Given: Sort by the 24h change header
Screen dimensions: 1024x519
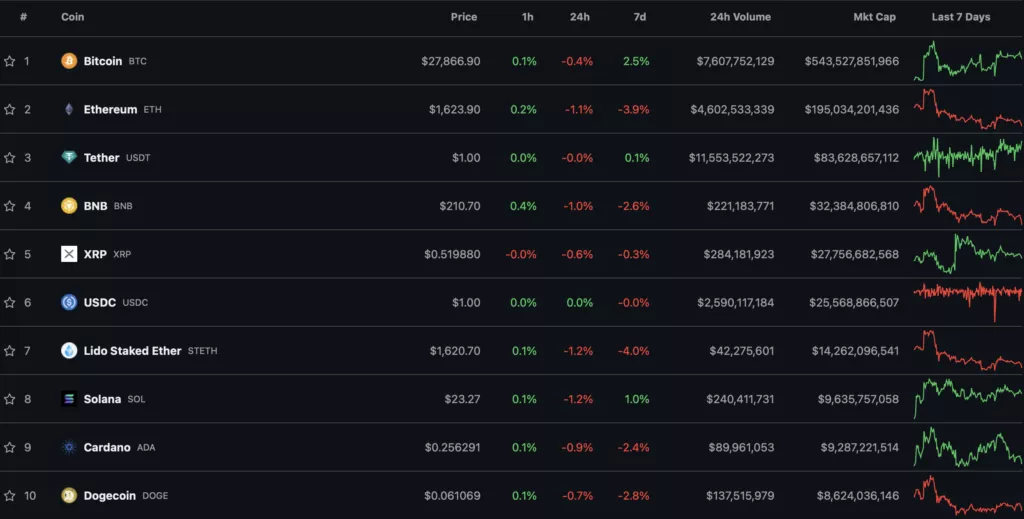Looking at the screenshot, I should point(580,17).
